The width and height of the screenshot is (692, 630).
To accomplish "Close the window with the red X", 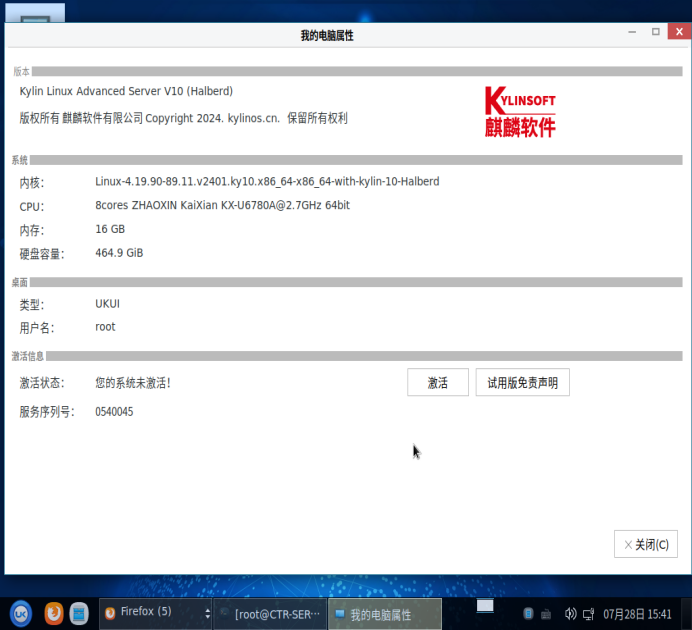I will pos(679,32).
